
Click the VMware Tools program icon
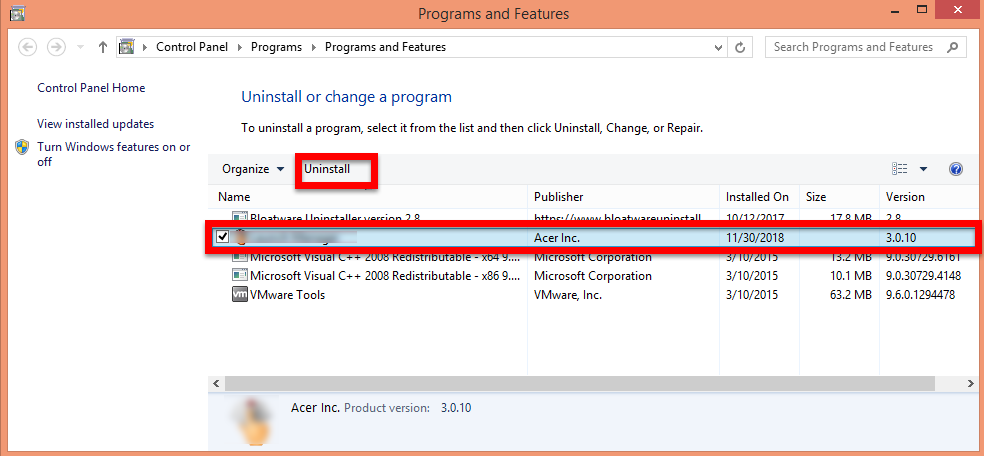(239, 295)
